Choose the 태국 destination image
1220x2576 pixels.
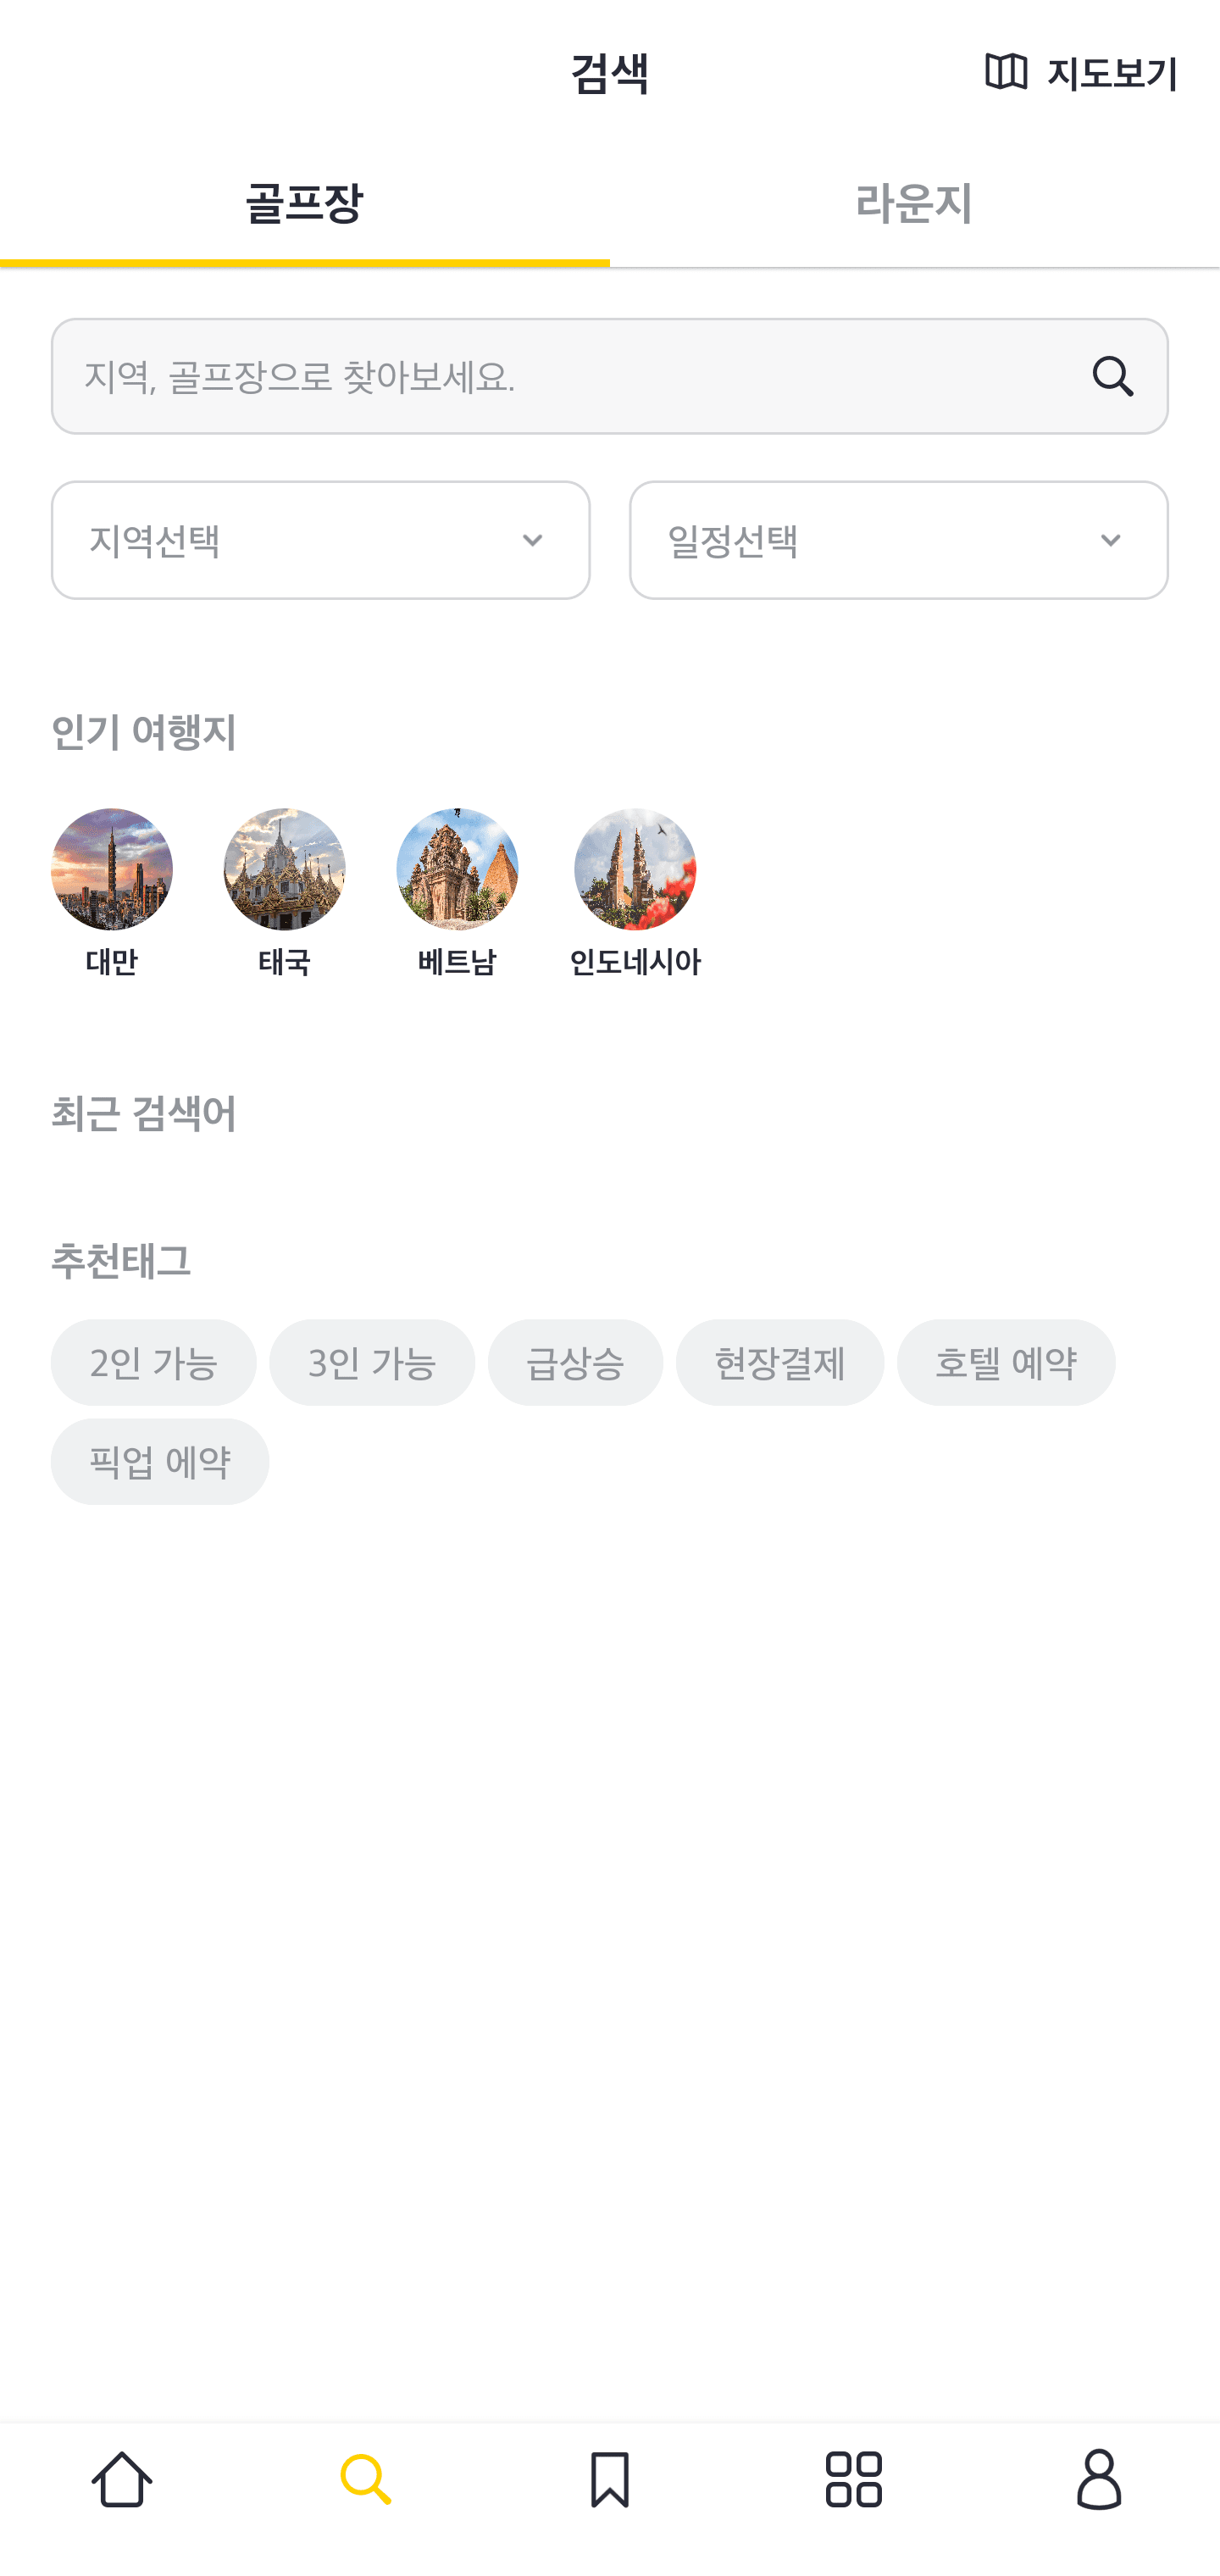pyautogui.click(x=285, y=869)
